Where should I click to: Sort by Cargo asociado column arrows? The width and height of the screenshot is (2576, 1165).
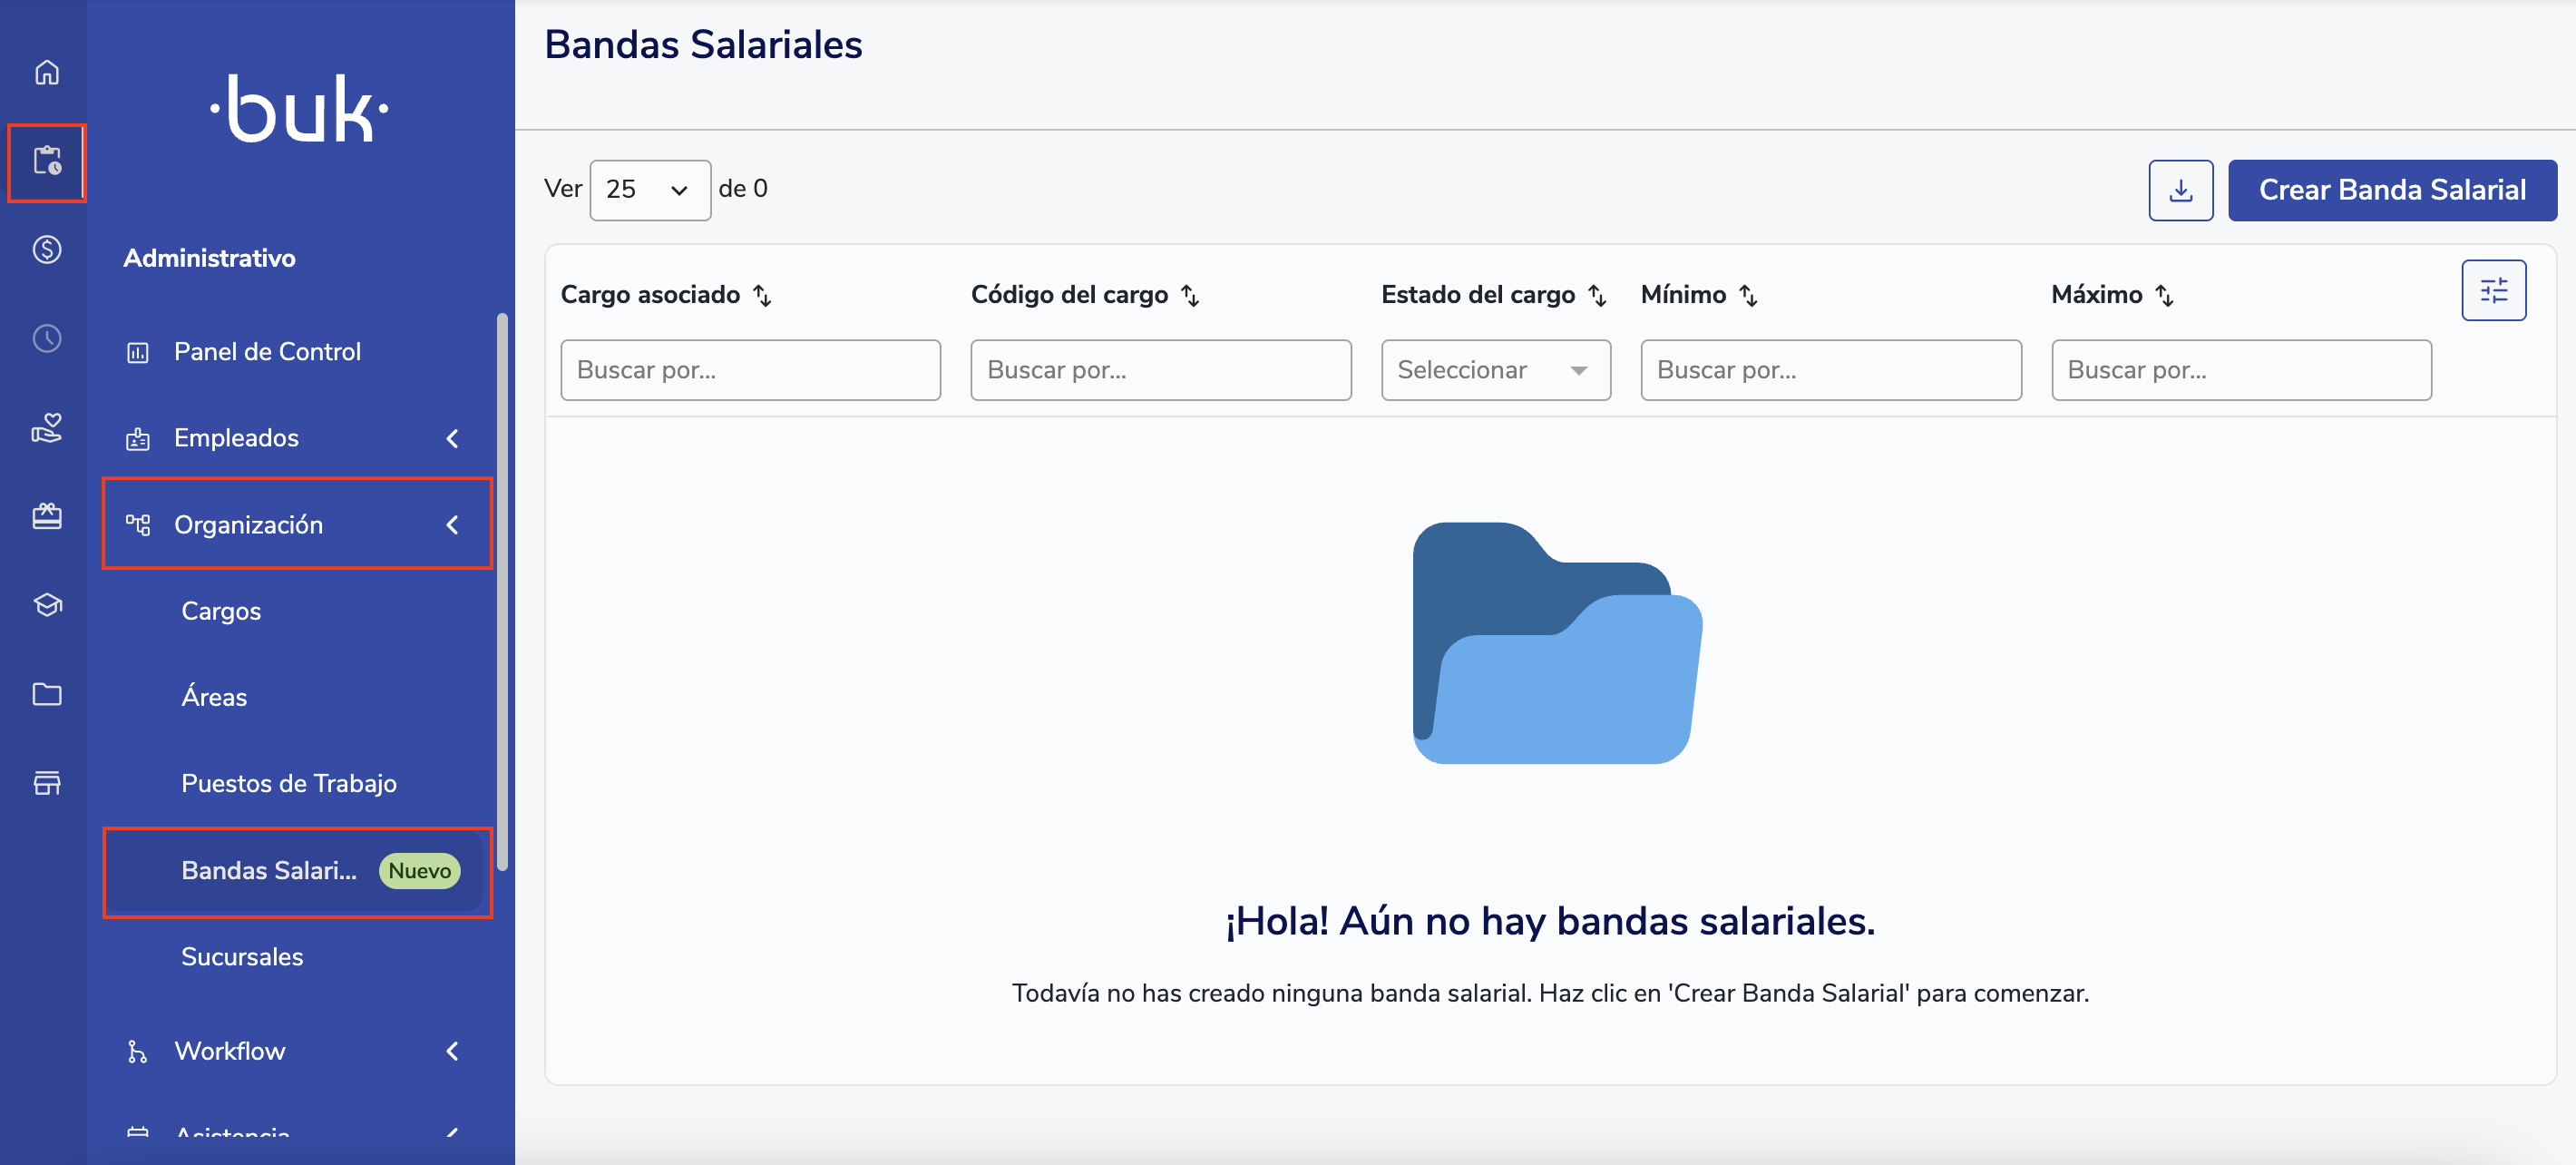[x=763, y=295]
